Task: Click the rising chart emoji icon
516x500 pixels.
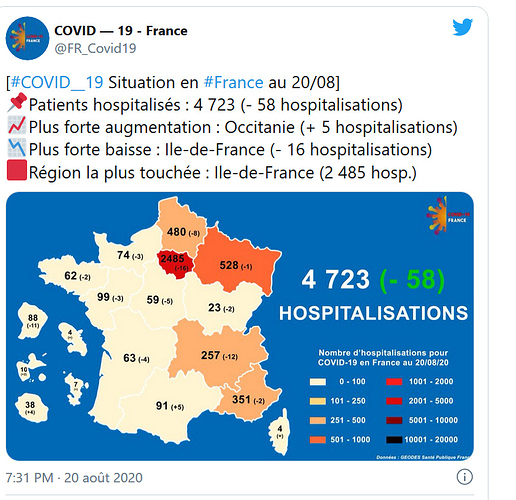Action: coord(17,125)
